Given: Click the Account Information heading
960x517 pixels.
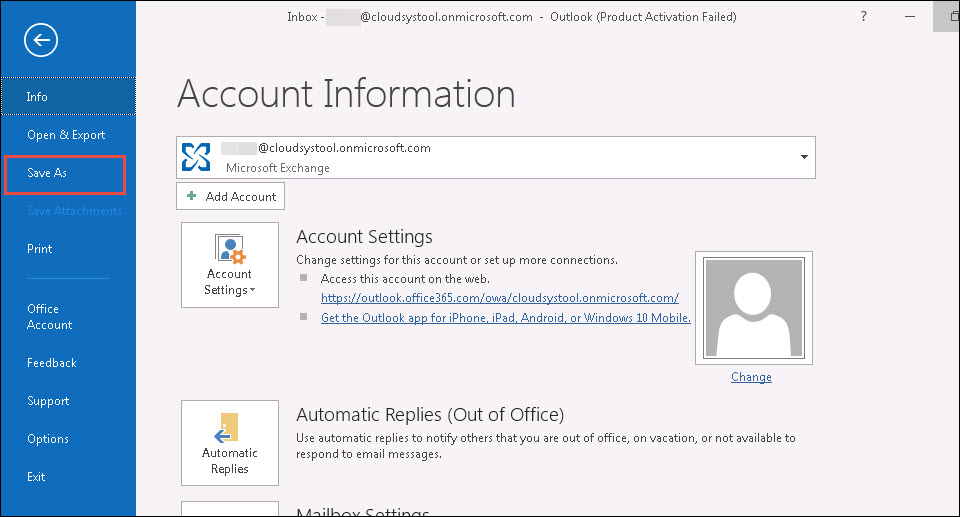Looking at the screenshot, I should (347, 94).
